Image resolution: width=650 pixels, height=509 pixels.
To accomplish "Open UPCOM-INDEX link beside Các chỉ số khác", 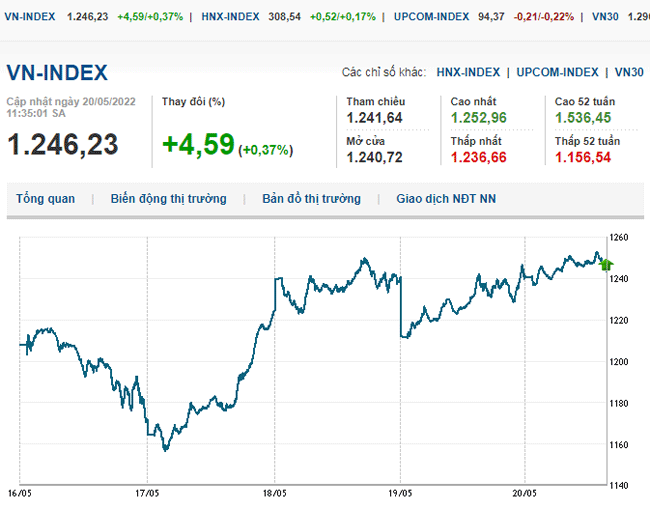I will click(x=558, y=72).
